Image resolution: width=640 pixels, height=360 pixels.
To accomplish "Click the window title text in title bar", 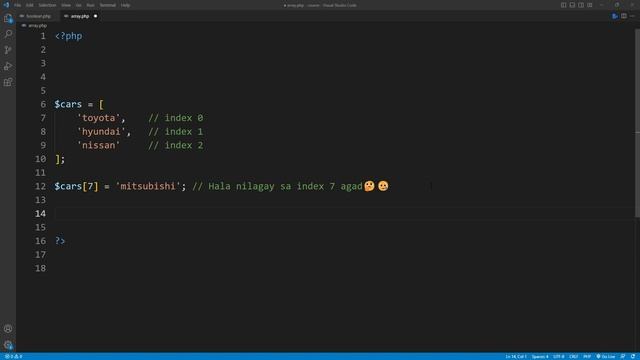I will coord(320,5).
